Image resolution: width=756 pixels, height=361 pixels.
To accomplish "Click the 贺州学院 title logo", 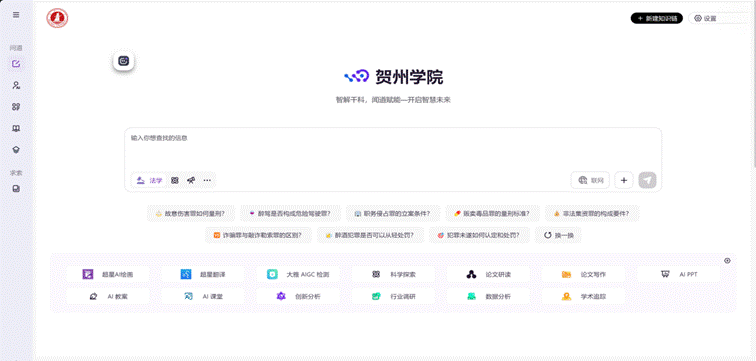I will [x=393, y=77].
